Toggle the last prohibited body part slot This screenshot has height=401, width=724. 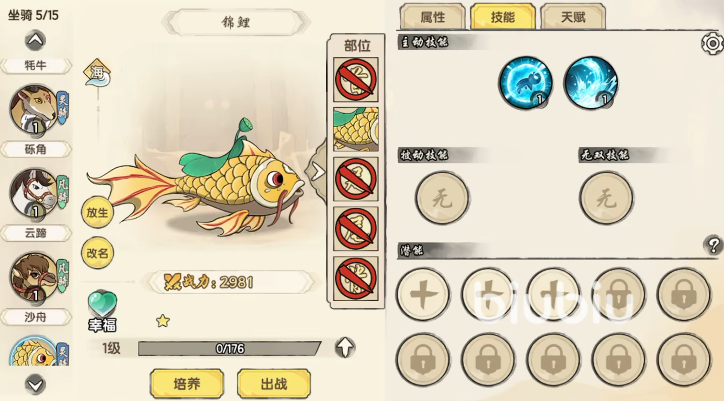[x=356, y=279]
